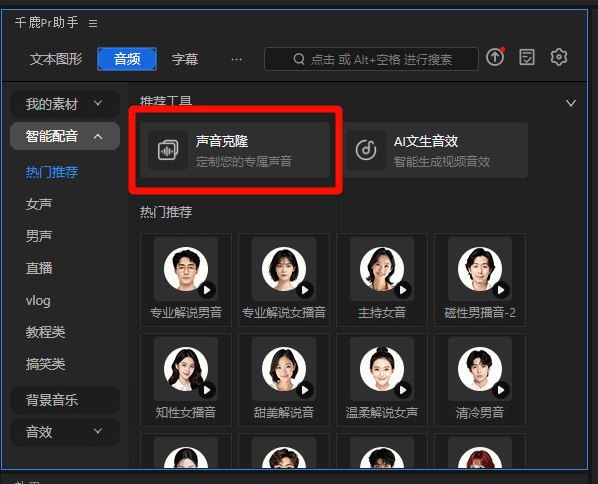Open the 直播 voice category
Screen dimensions: 598x484
[39, 268]
